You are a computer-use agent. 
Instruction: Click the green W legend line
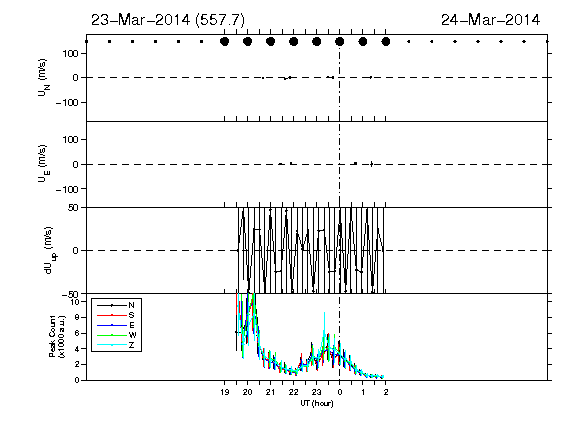112,335
